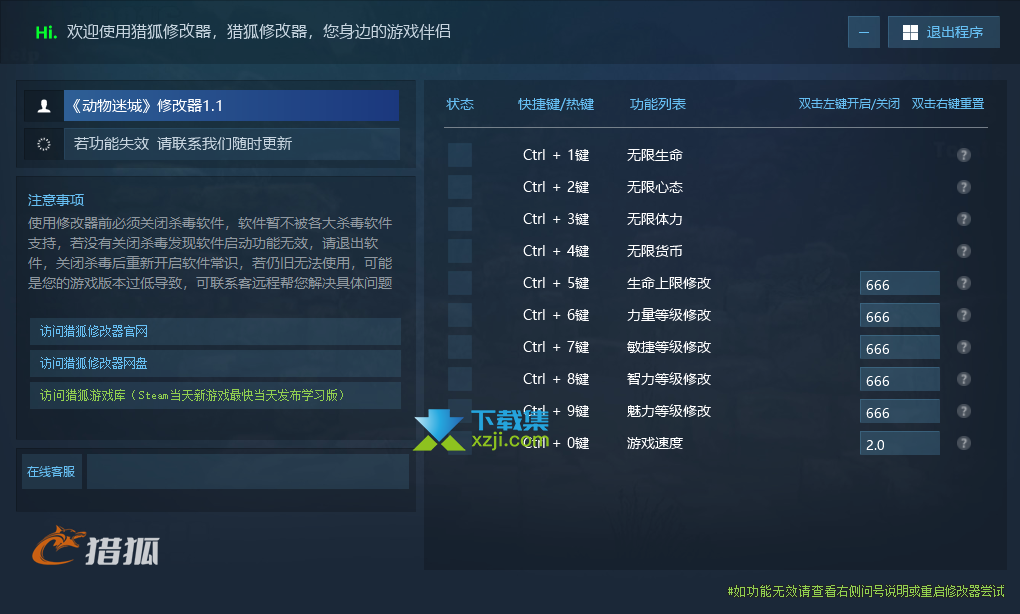This screenshot has width=1020, height=614.
Task: Minimize the trainer window
Action: click(x=864, y=32)
